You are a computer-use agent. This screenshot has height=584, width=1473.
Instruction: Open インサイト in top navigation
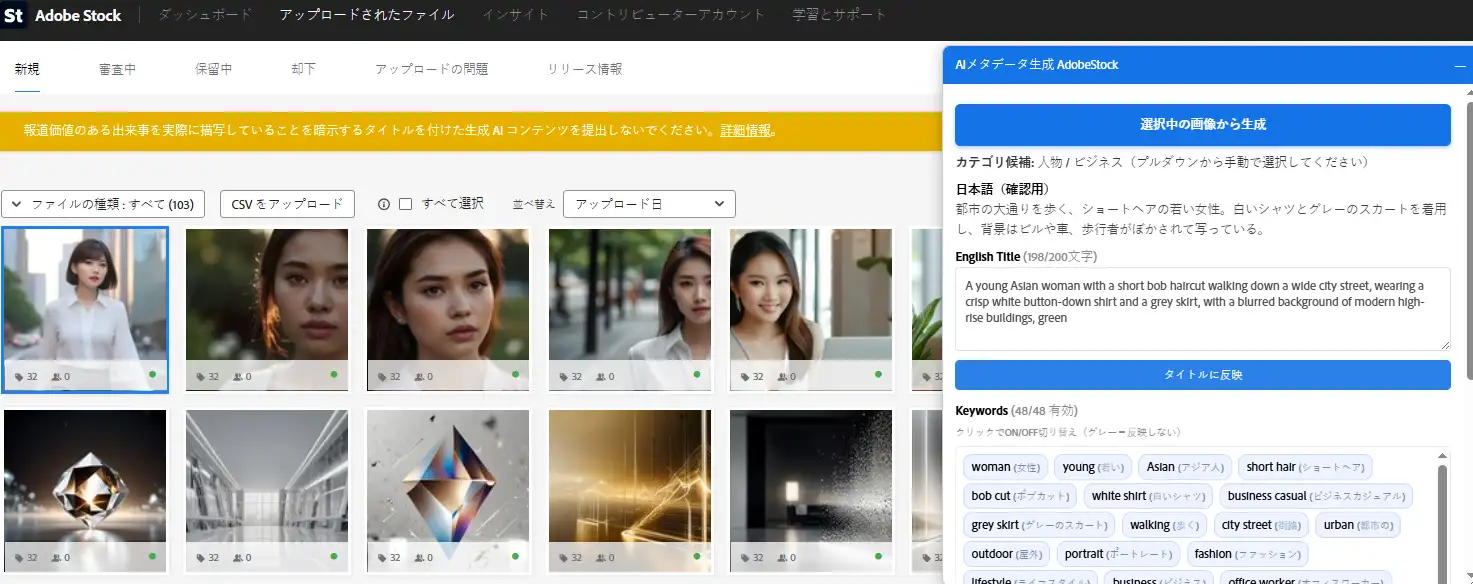point(515,15)
